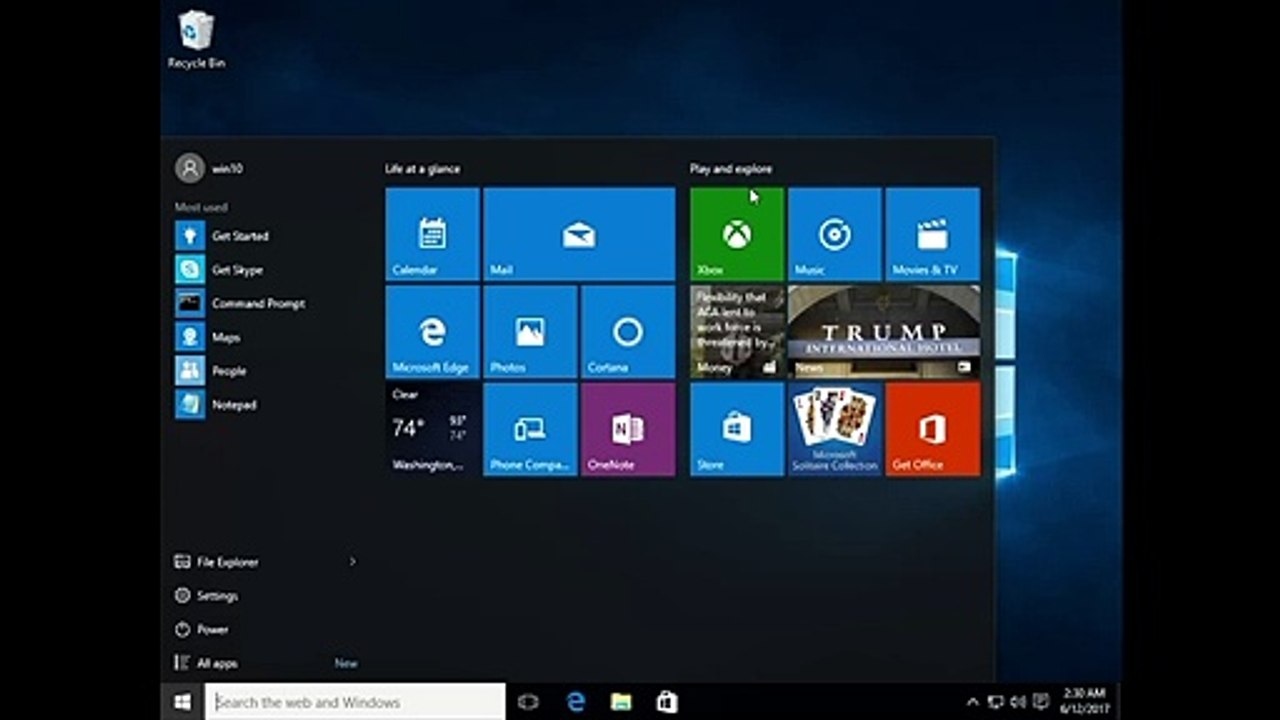Click the Most used heading

tap(201, 207)
